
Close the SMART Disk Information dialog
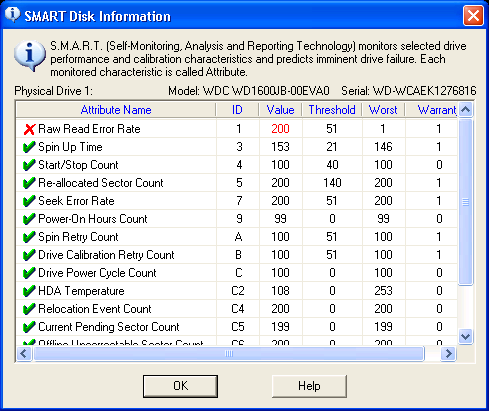pos(473,15)
